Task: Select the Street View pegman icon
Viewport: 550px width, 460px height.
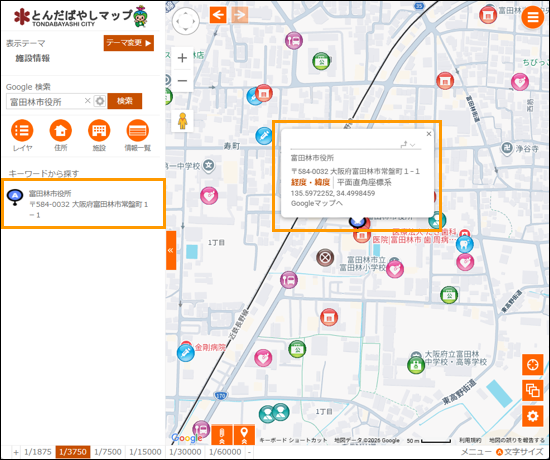Action: pos(182,121)
